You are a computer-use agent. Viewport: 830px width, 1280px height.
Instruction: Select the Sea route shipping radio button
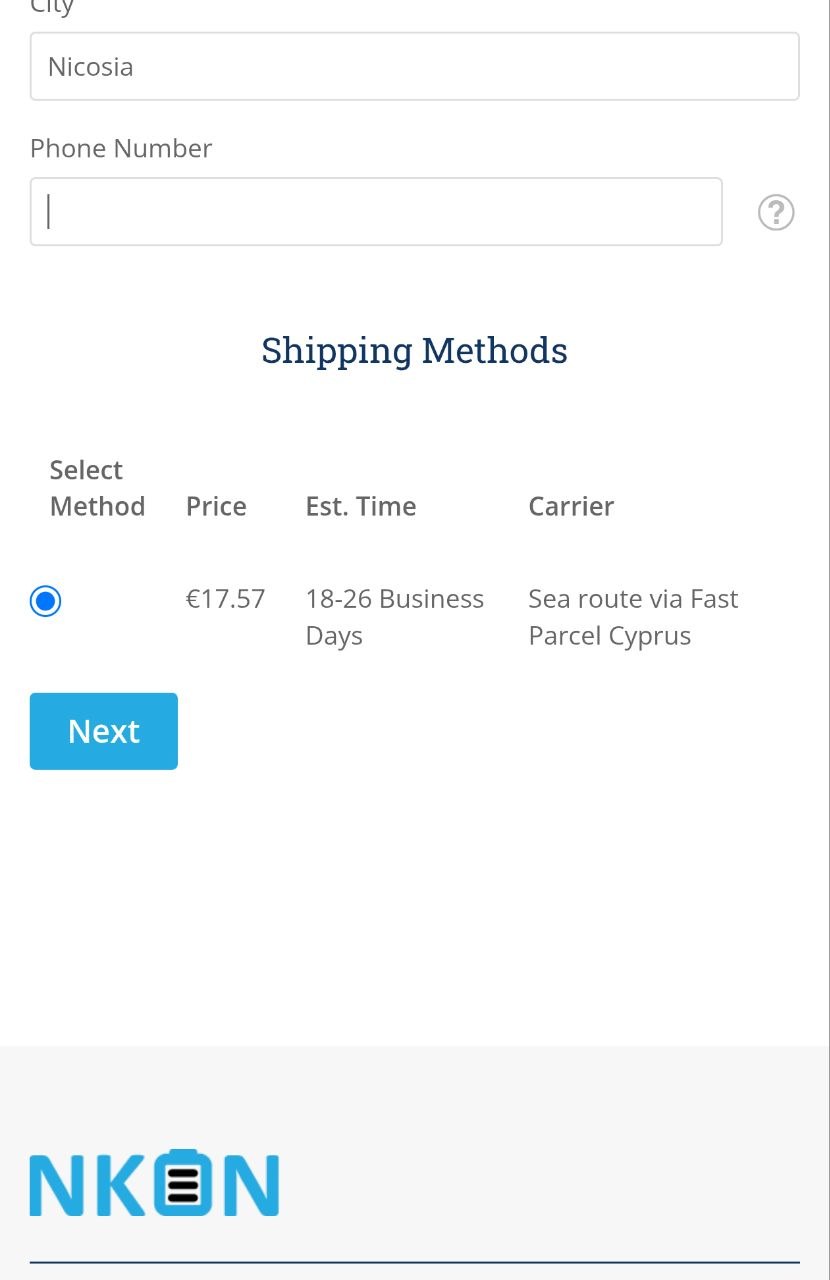45,601
